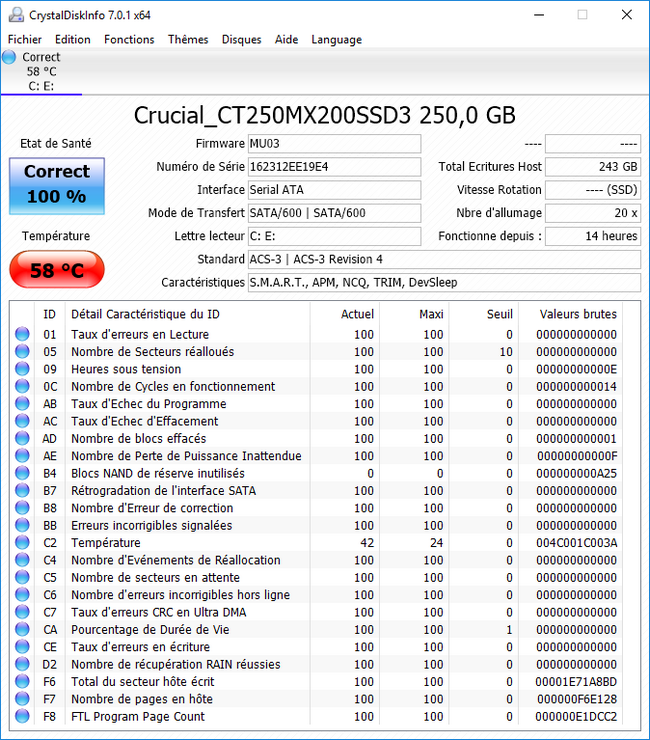Click the ID column header
Screen dimensions: 650x740
[x=50, y=314]
